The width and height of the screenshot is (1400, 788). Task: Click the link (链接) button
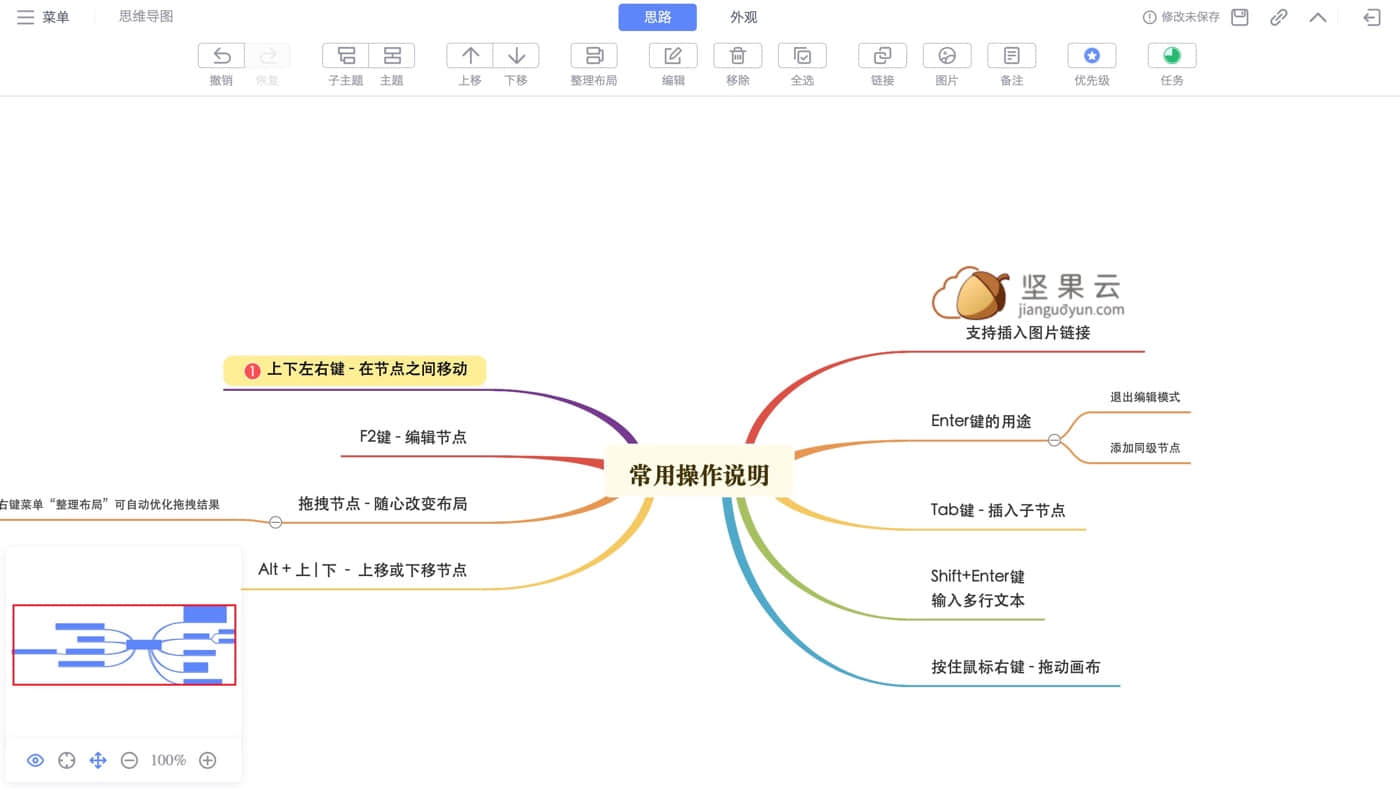coord(882,56)
